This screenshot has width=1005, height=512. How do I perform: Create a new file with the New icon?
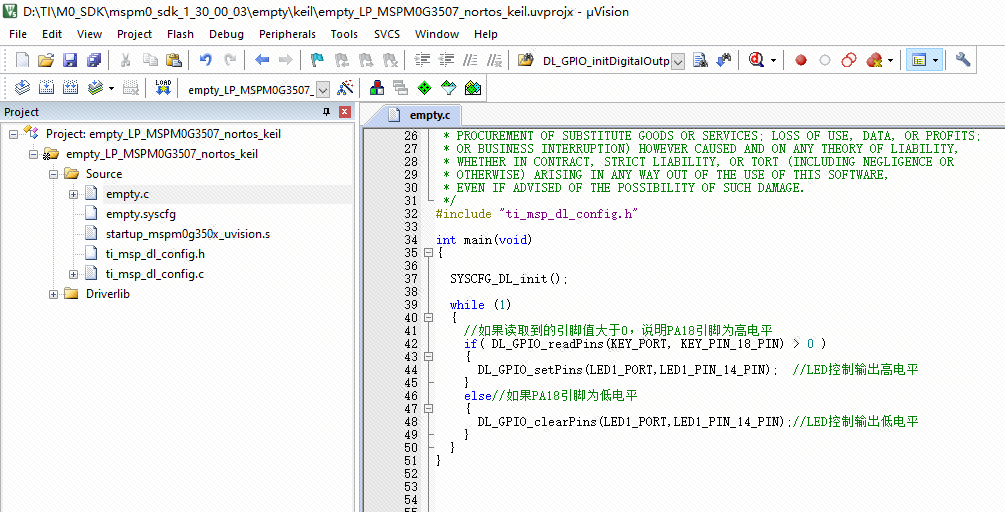pyautogui.click(x=22, y=60)
